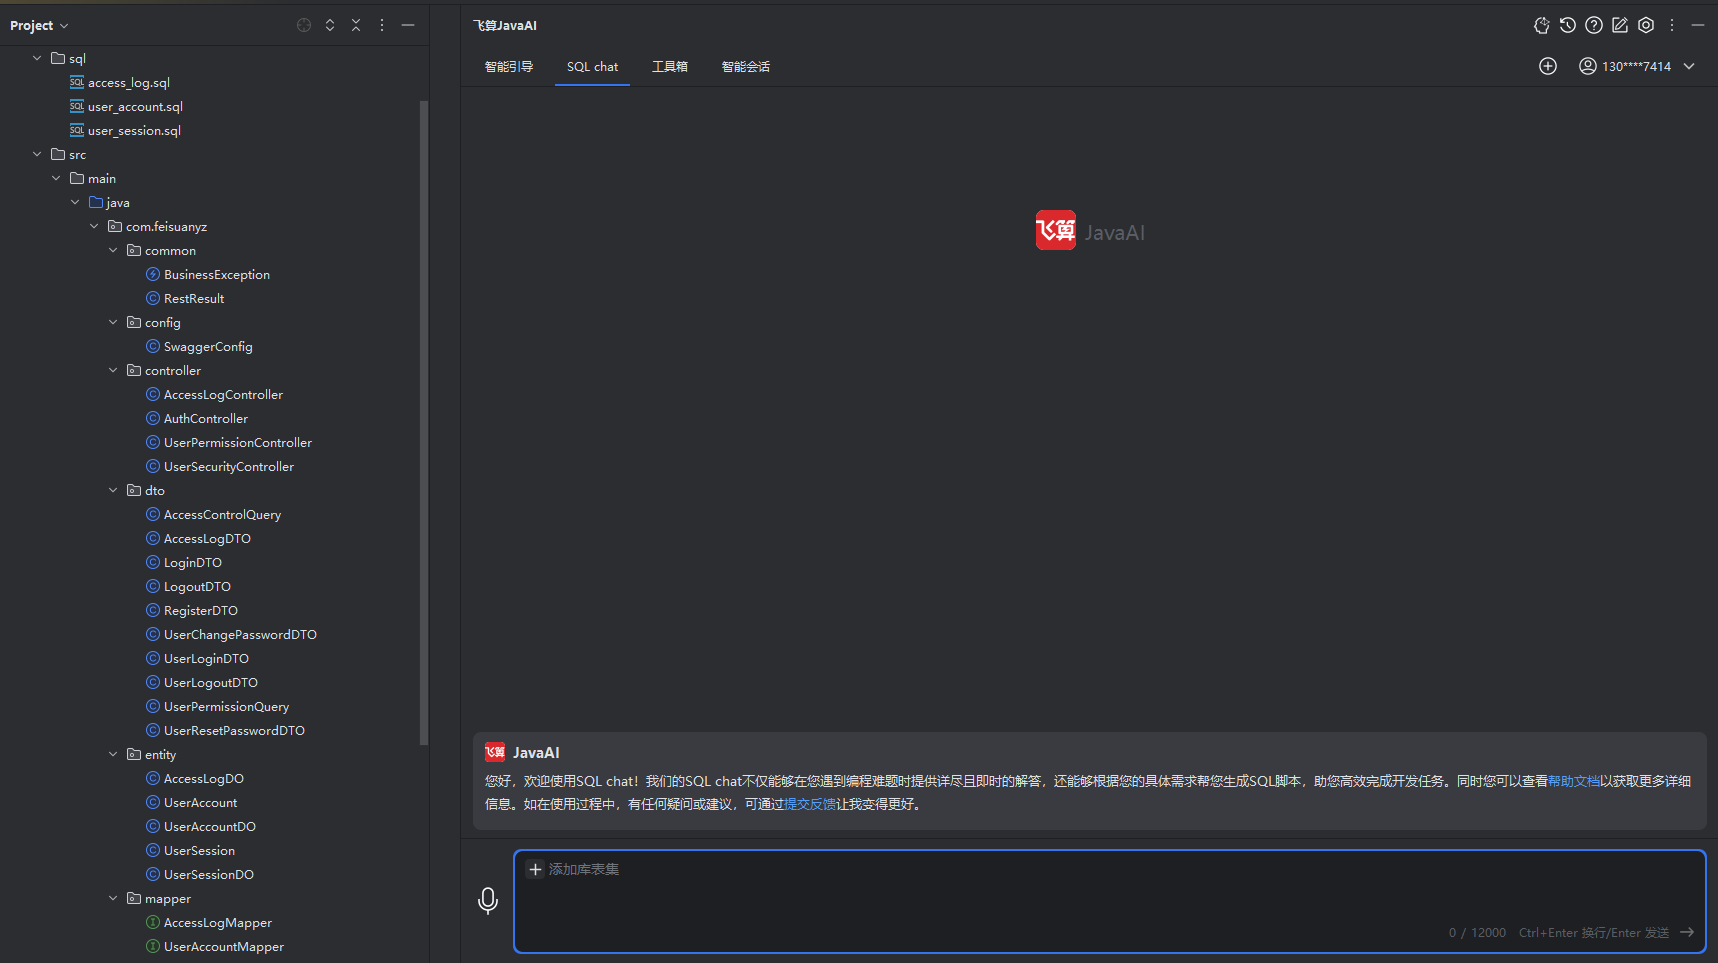Select SwaggerConfig class
The width and height of the screenshot is (1718, 963).
click(x=208, y=346)
